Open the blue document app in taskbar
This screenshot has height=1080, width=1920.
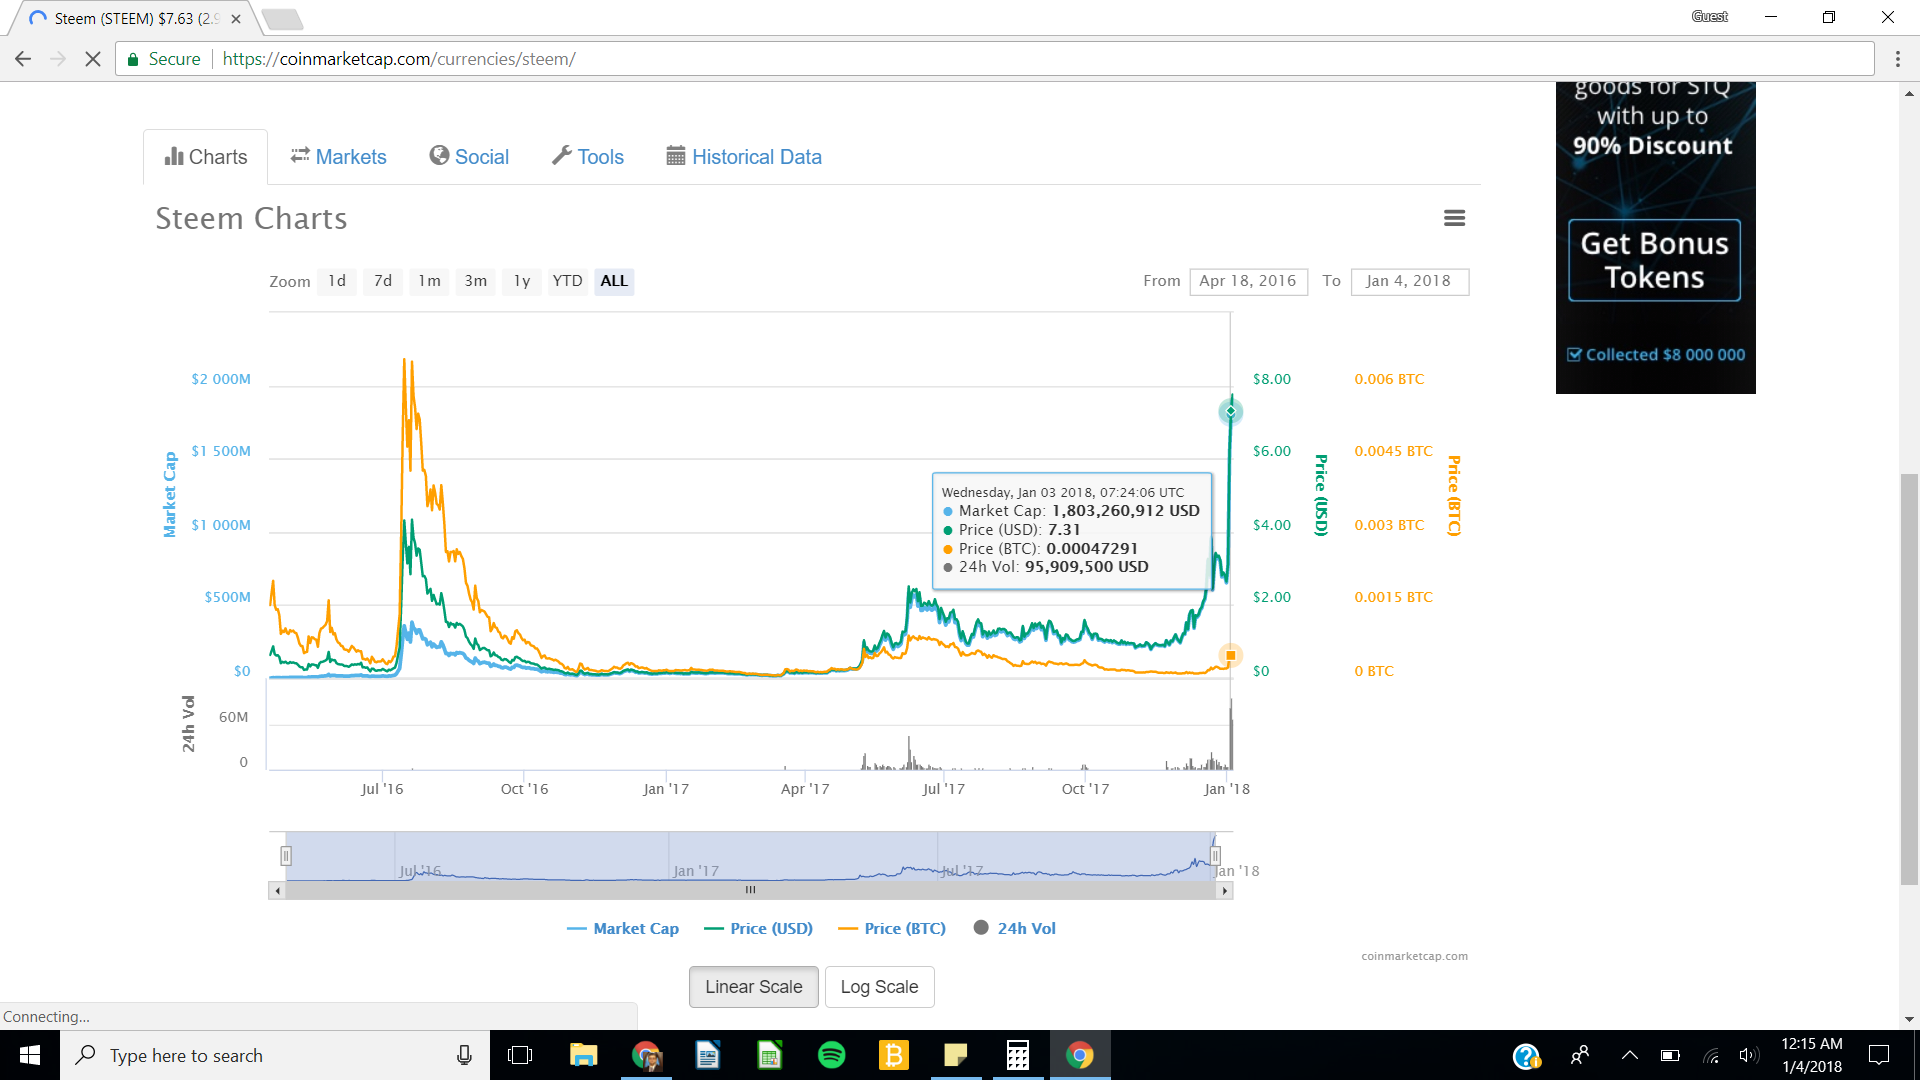click(707, 1055)
